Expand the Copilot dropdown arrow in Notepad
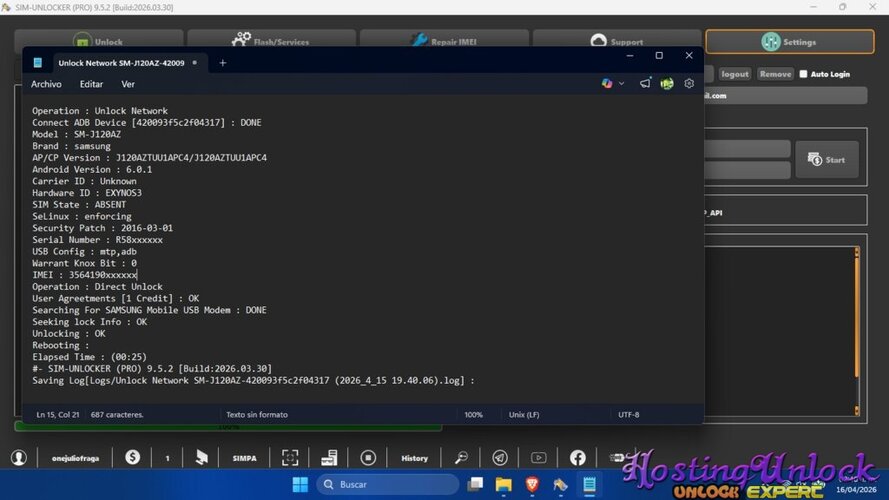 (621, 84)
